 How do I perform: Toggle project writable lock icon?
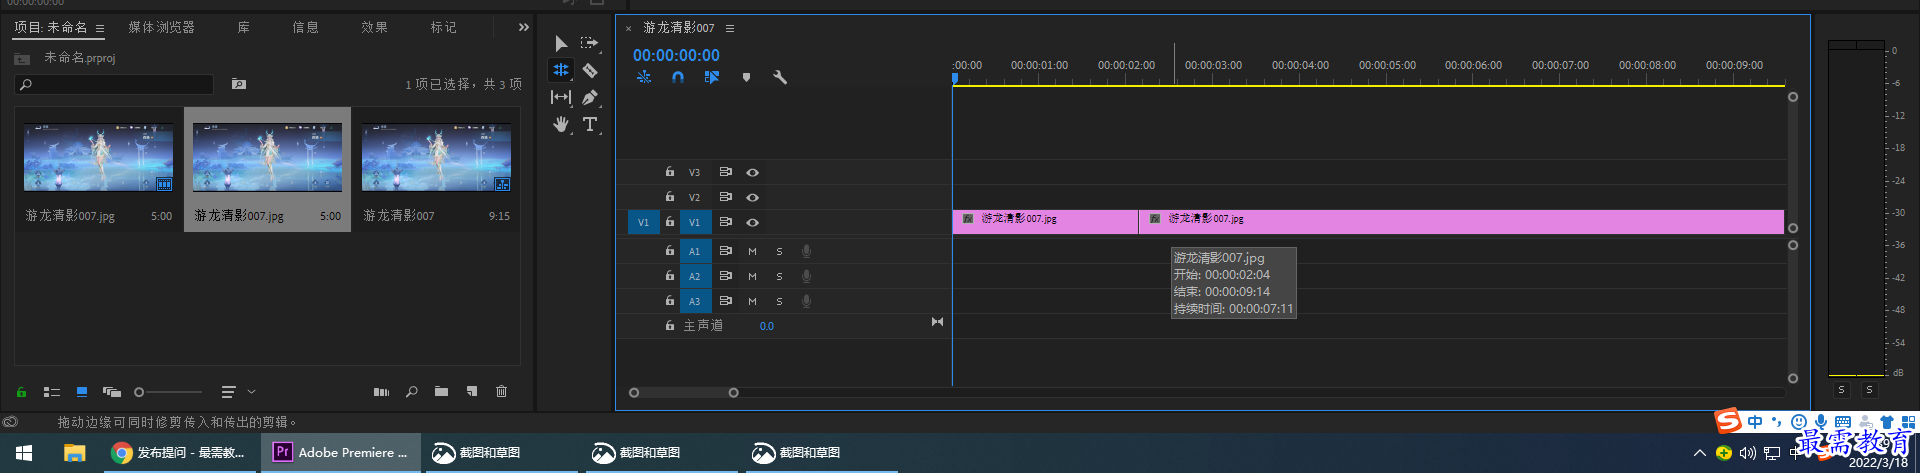click(21, 392)
